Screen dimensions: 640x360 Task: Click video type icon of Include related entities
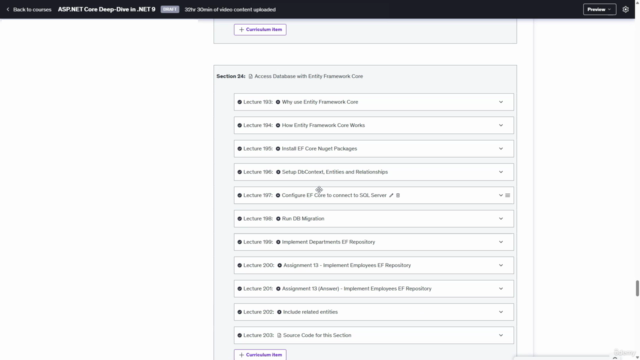click(x=279, y=312)
